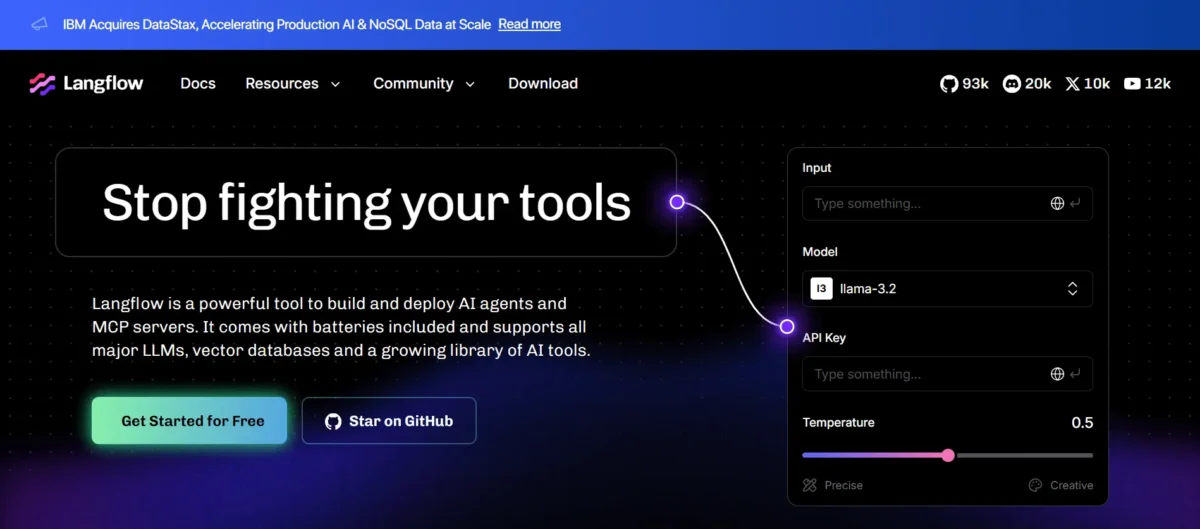The width and height of the screenshot is (1200, 529).
Task: Select the Precise temperature preset
Action: tap(832, 485)
